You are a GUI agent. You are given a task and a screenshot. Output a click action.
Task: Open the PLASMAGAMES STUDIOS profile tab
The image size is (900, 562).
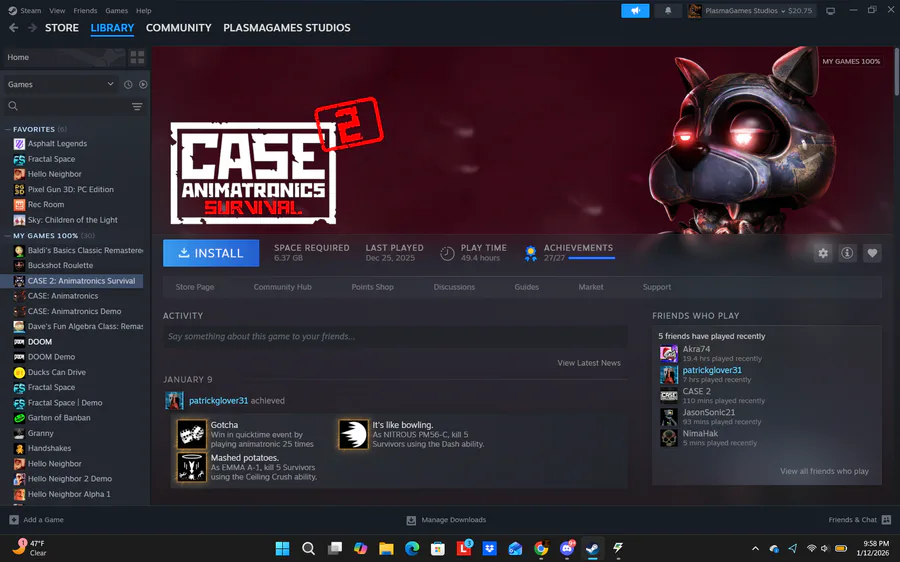pos(286,28)
